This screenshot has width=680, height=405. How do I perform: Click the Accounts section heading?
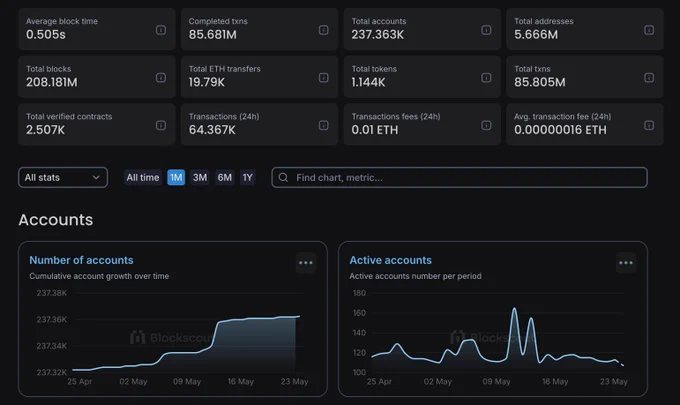[x=56, y=220]
